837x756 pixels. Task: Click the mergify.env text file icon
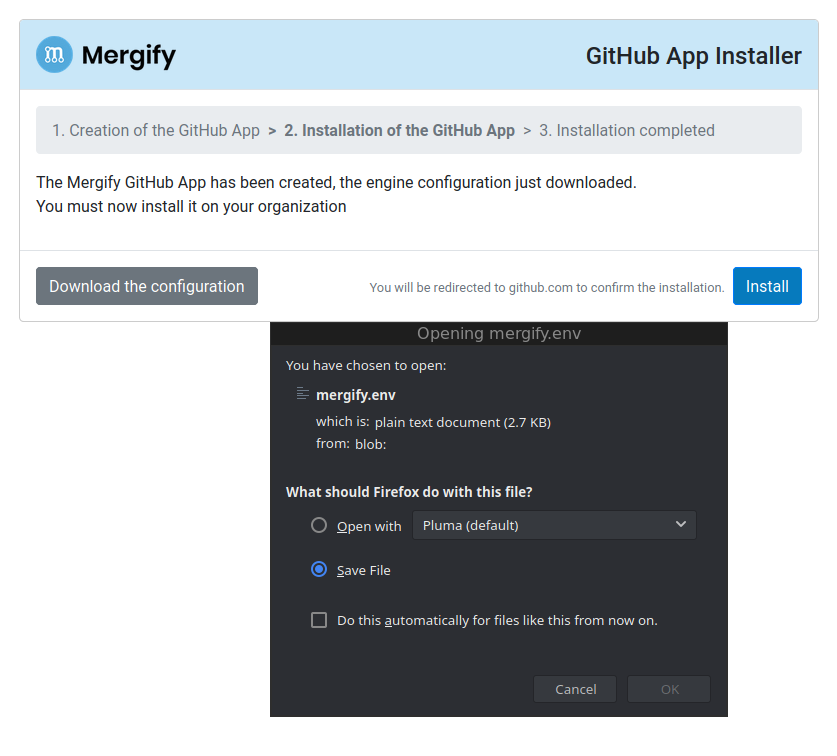(303, 394)
